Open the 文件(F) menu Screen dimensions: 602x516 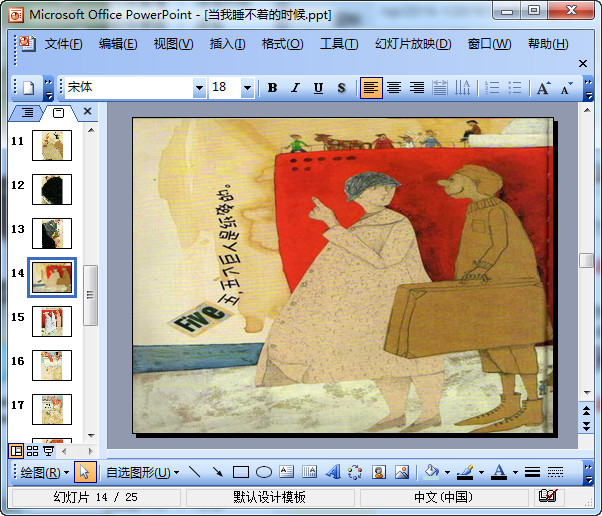(x=63, y=44)
